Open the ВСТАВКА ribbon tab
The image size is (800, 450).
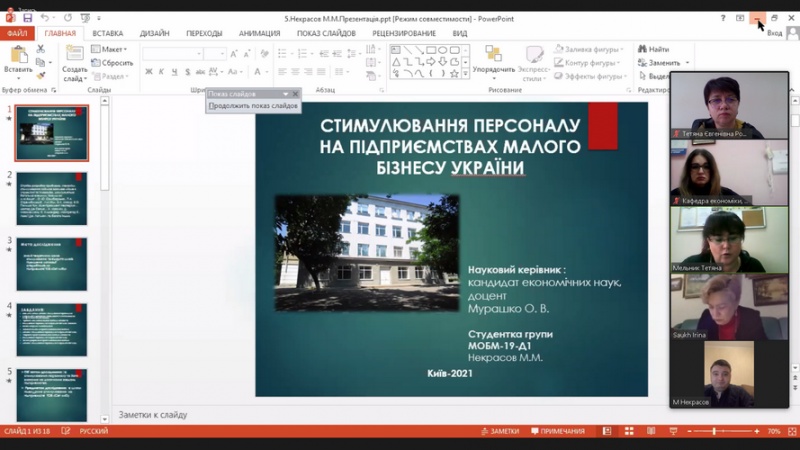click(107, 33)
